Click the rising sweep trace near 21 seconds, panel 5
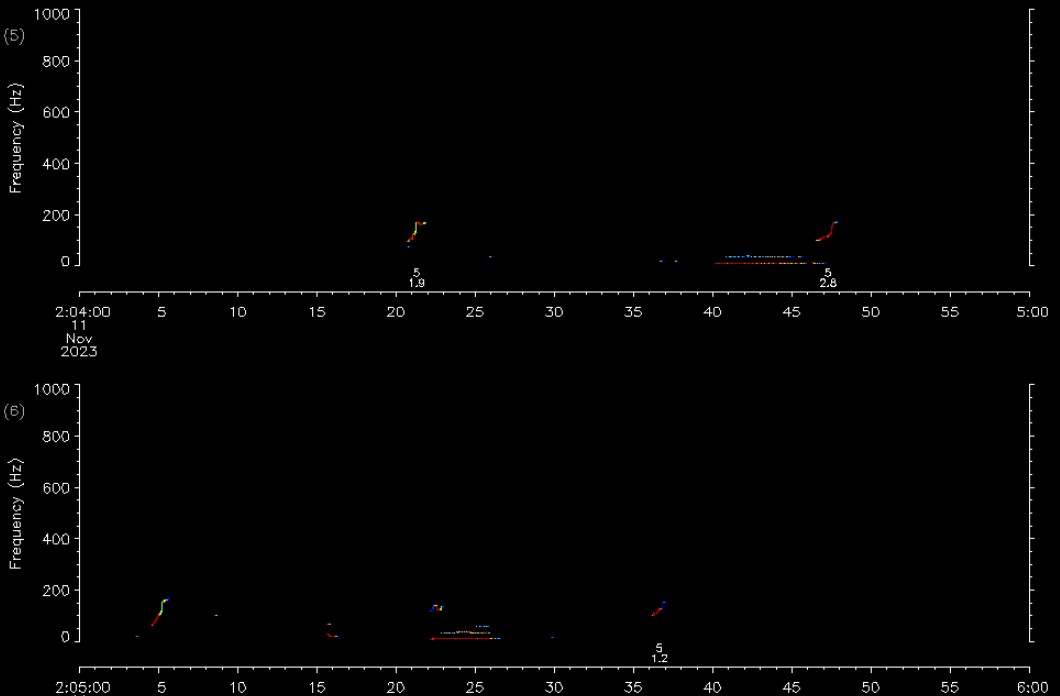Screen dimensions: 1060x696 click(416, 232)
